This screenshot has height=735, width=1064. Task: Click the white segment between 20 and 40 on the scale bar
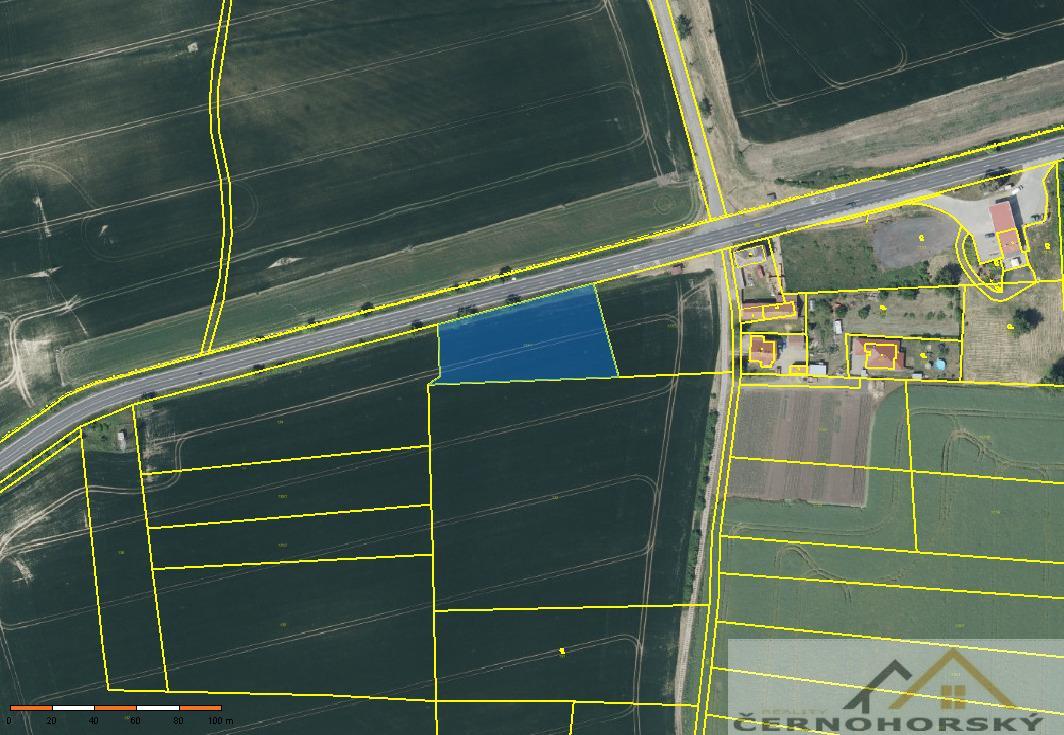(x=72, y=708)
